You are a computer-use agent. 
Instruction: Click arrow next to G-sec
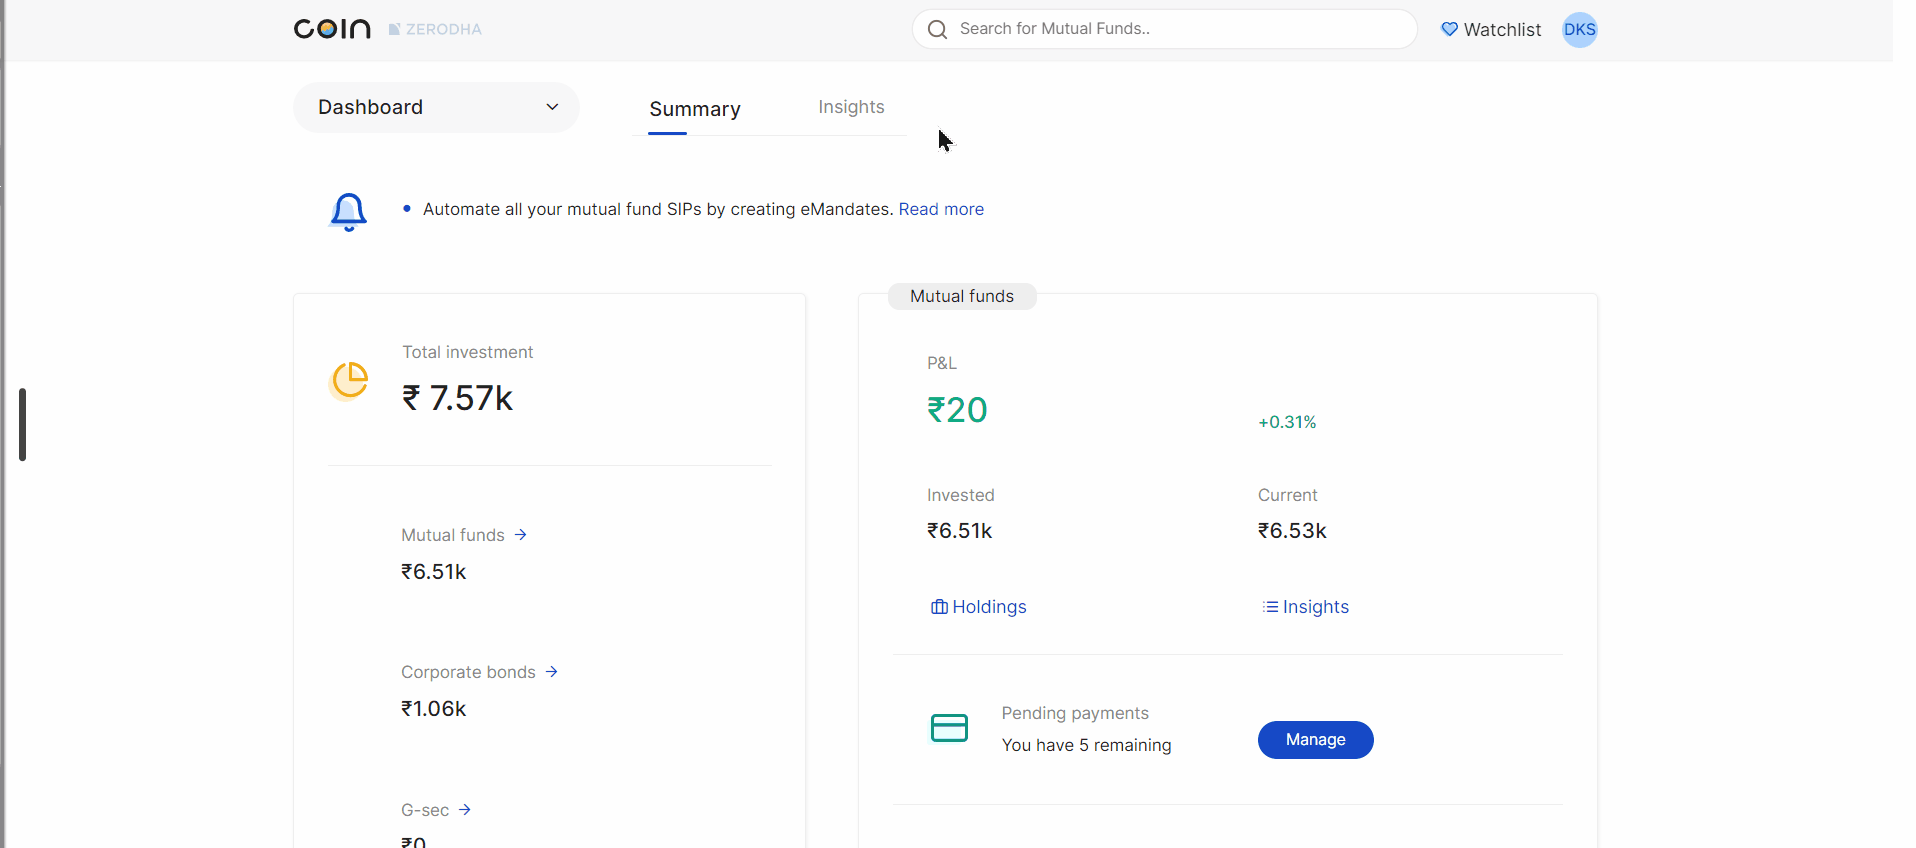464,810
